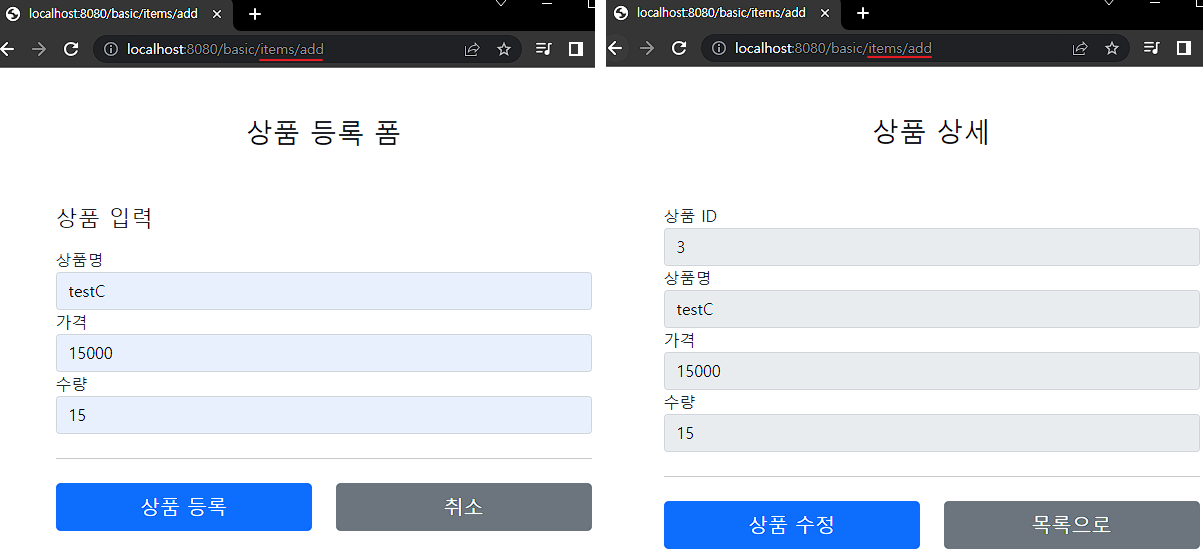Edit 수량 field in registration form

(324, 415)
